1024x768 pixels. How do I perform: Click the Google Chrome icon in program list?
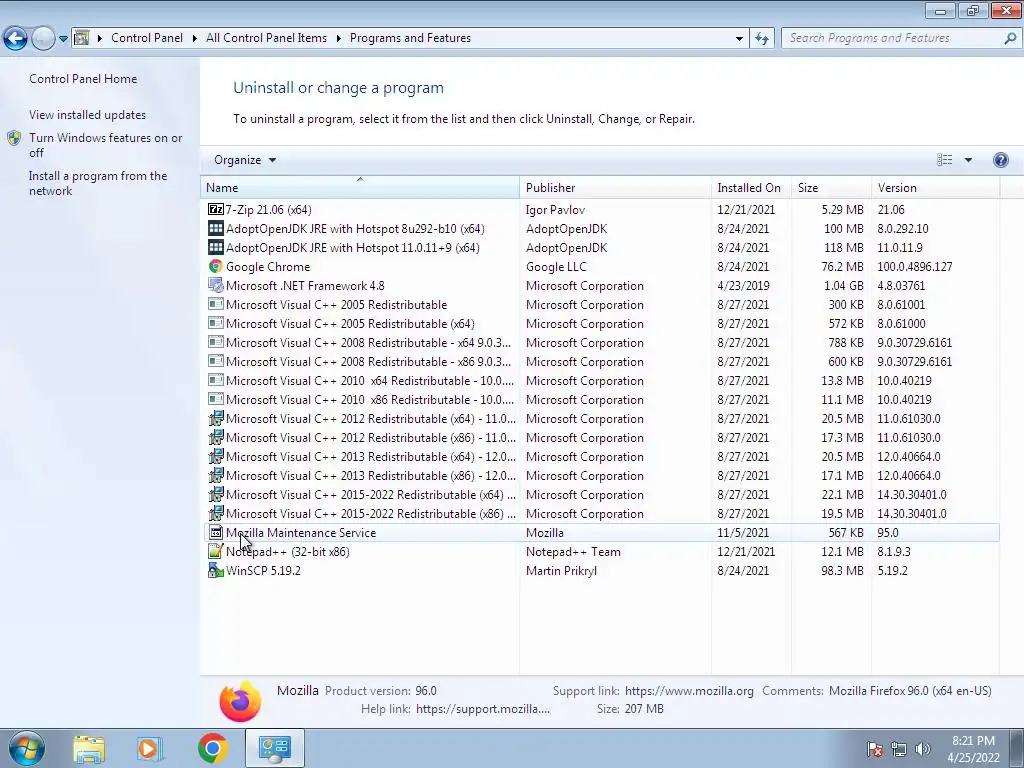[x=216, y=266]
